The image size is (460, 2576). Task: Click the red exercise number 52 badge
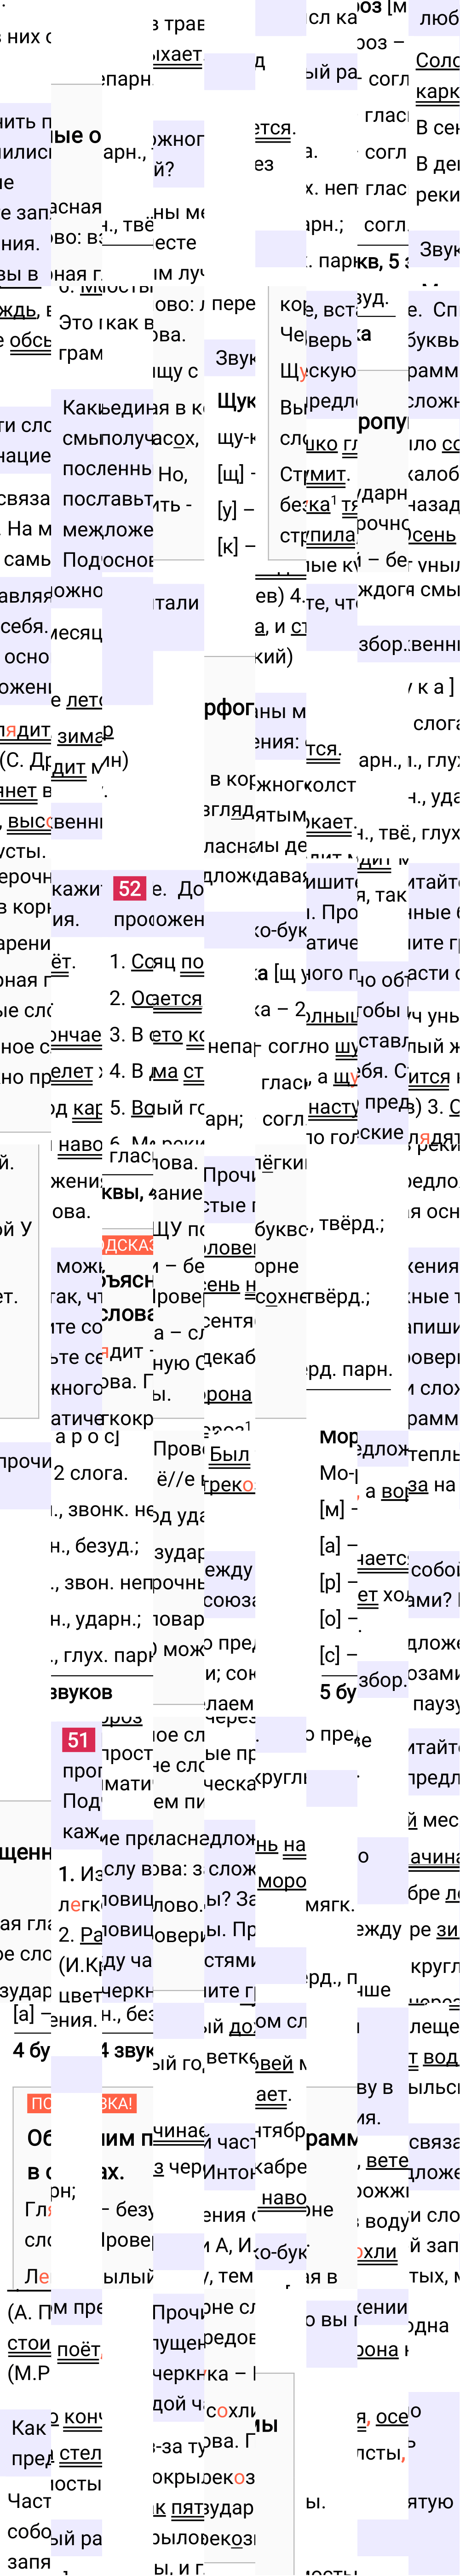coord(130,888)
